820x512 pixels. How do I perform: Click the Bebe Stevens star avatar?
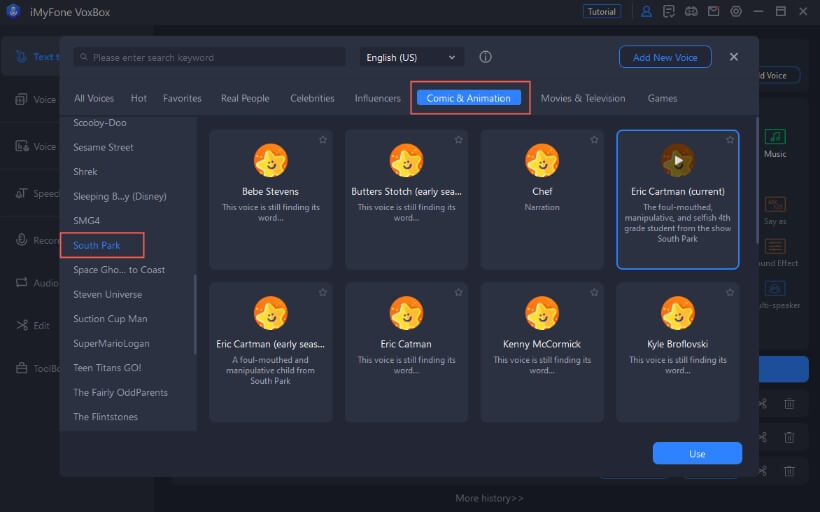tap(270, 161)
